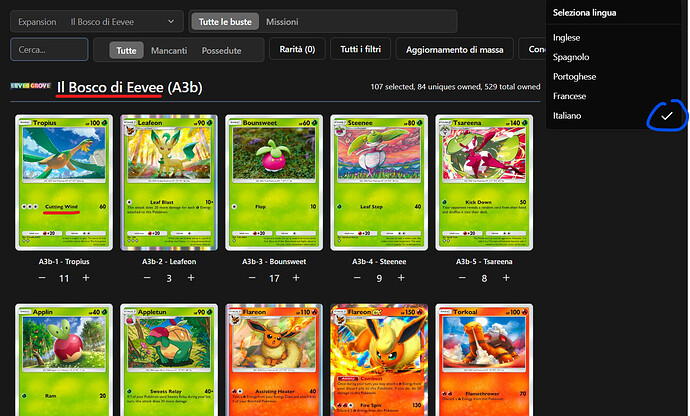Open the Bounsweet card image
690x416 pixels.
click(274, 183)
